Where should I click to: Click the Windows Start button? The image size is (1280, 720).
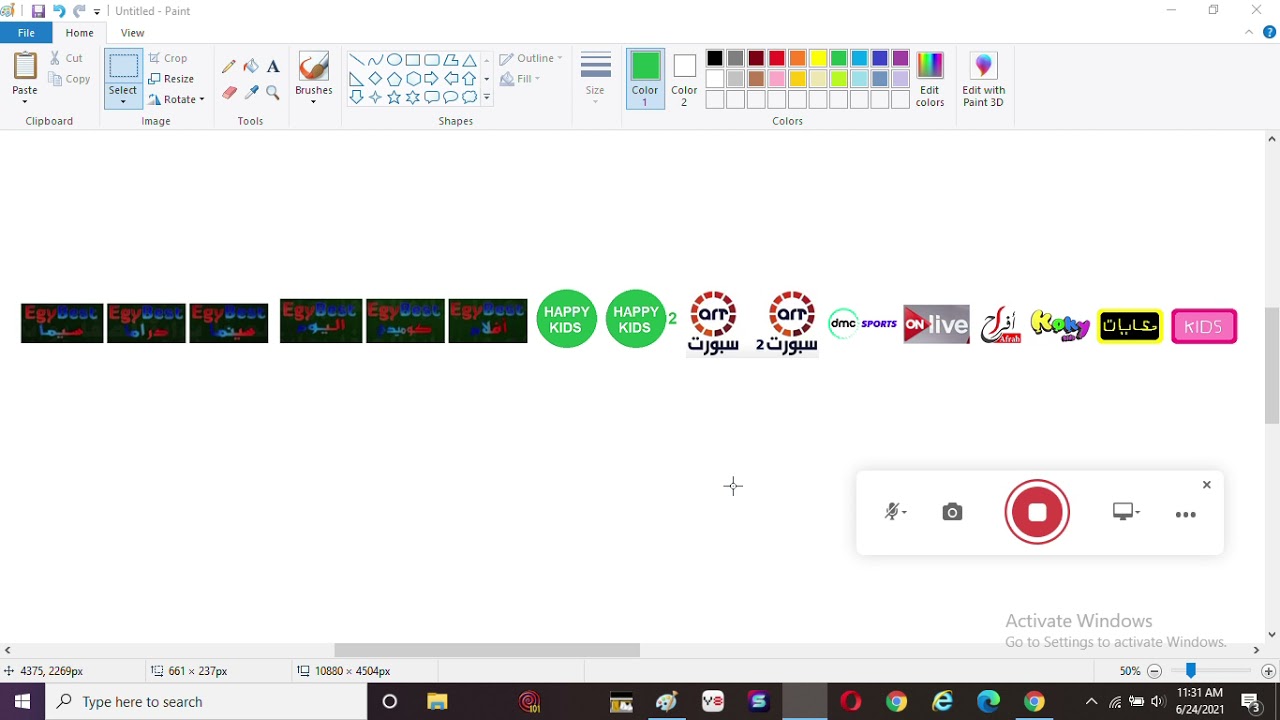[23, 701]
